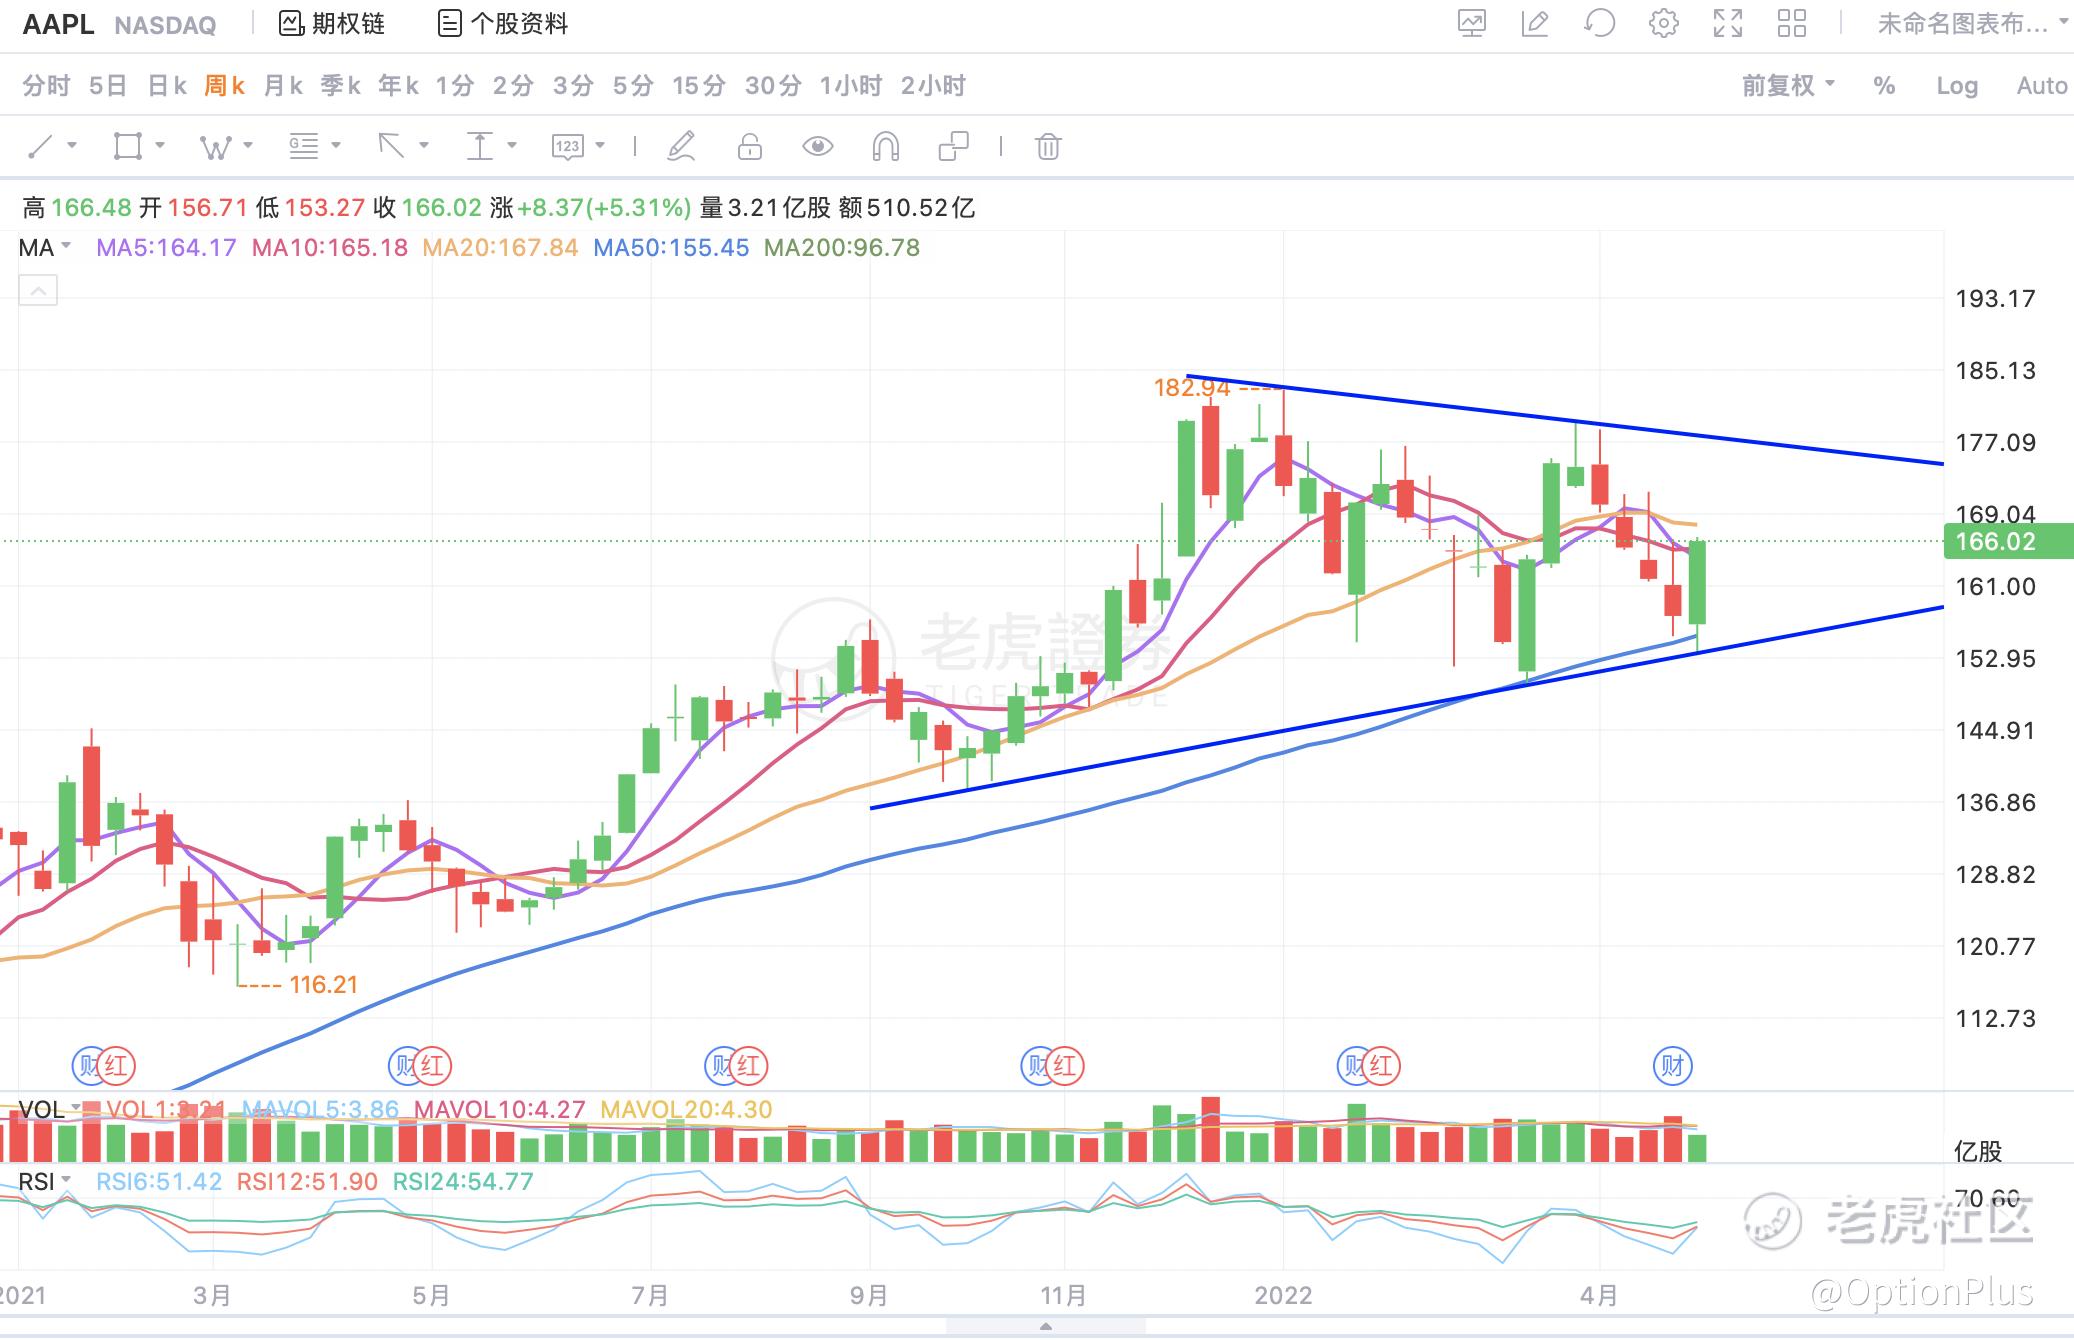Click the 116.21 low price label
Viewport: 2074px width, 1340px height.
(x=324, y=984)
